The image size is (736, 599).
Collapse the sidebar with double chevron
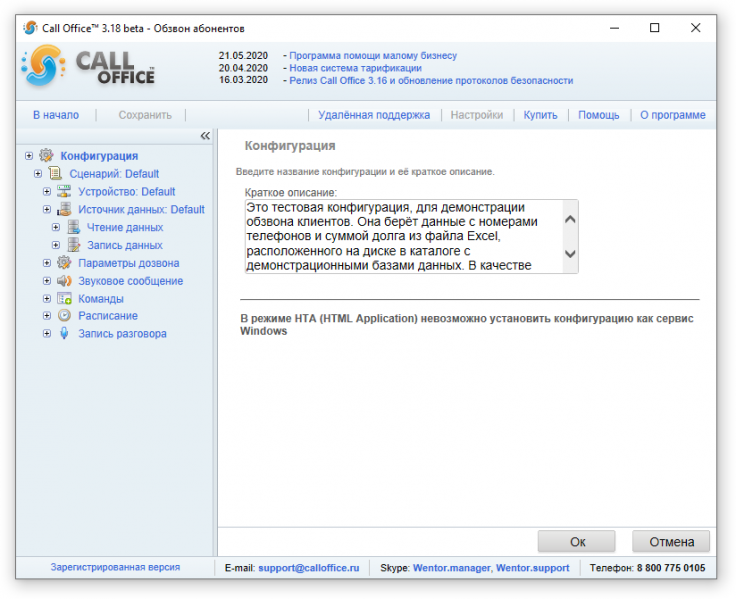pyautogui.click(x=205, y=136)
